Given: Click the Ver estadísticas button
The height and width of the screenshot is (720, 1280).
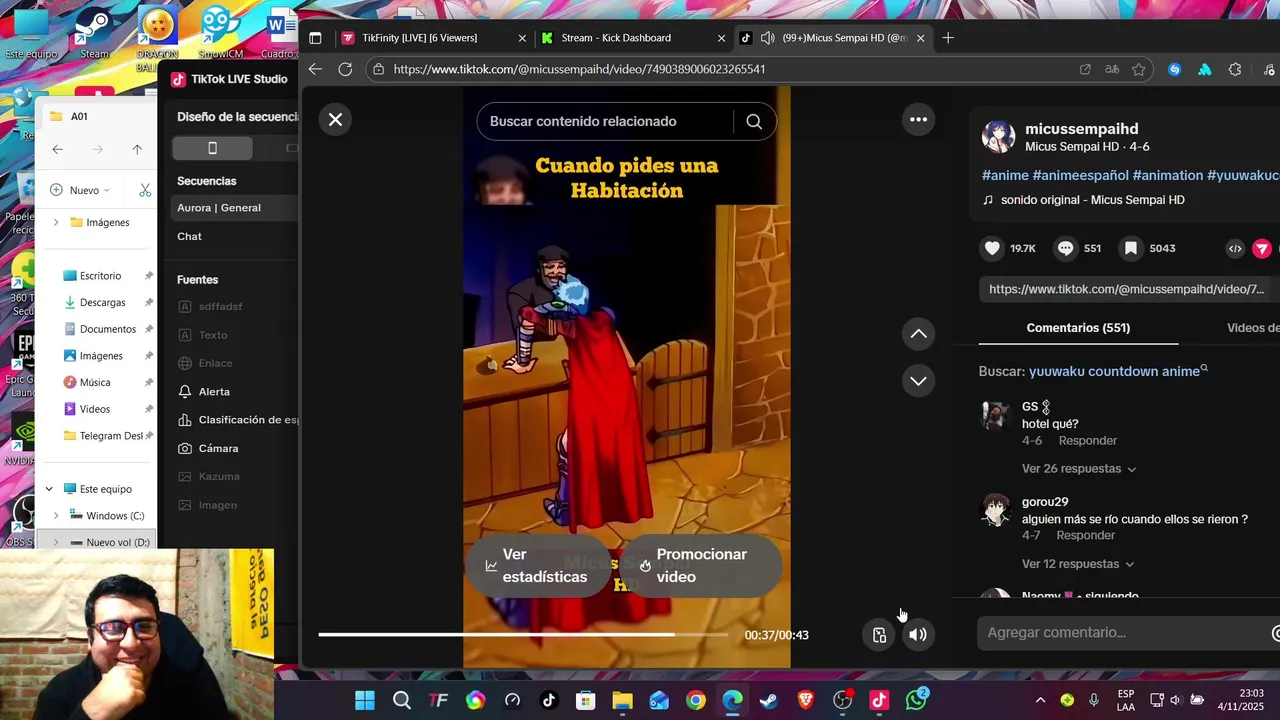Looking at the screenshot, I should [x=537, y=566].
